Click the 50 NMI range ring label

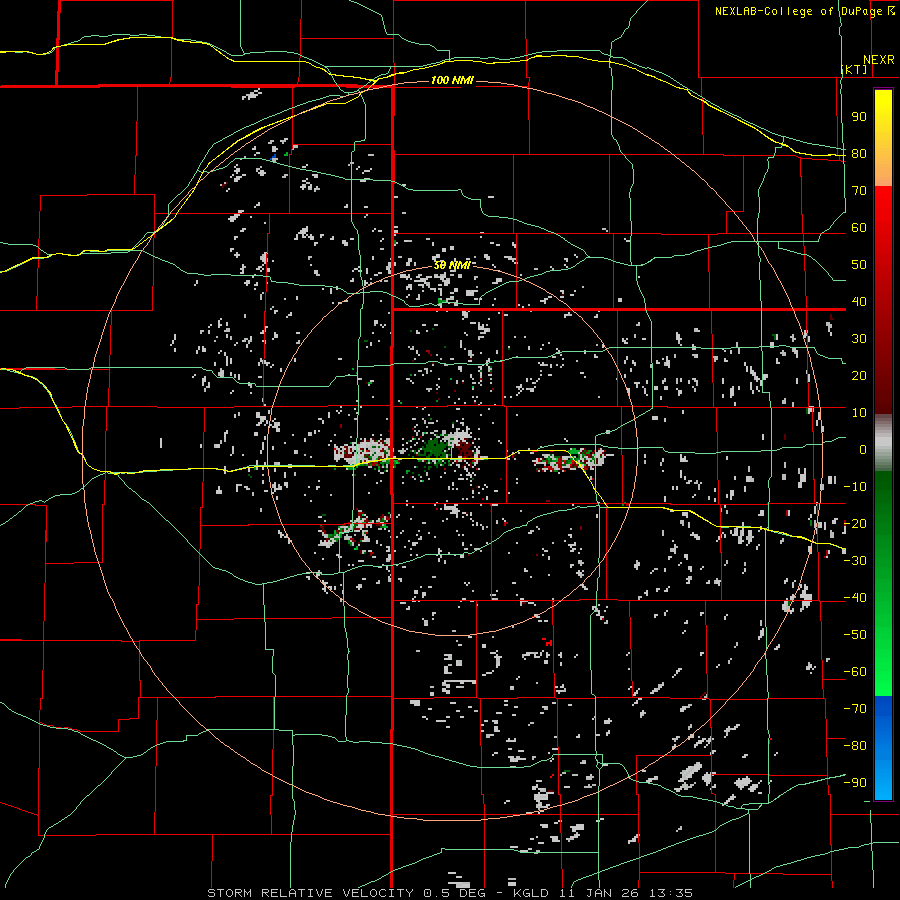452,265
